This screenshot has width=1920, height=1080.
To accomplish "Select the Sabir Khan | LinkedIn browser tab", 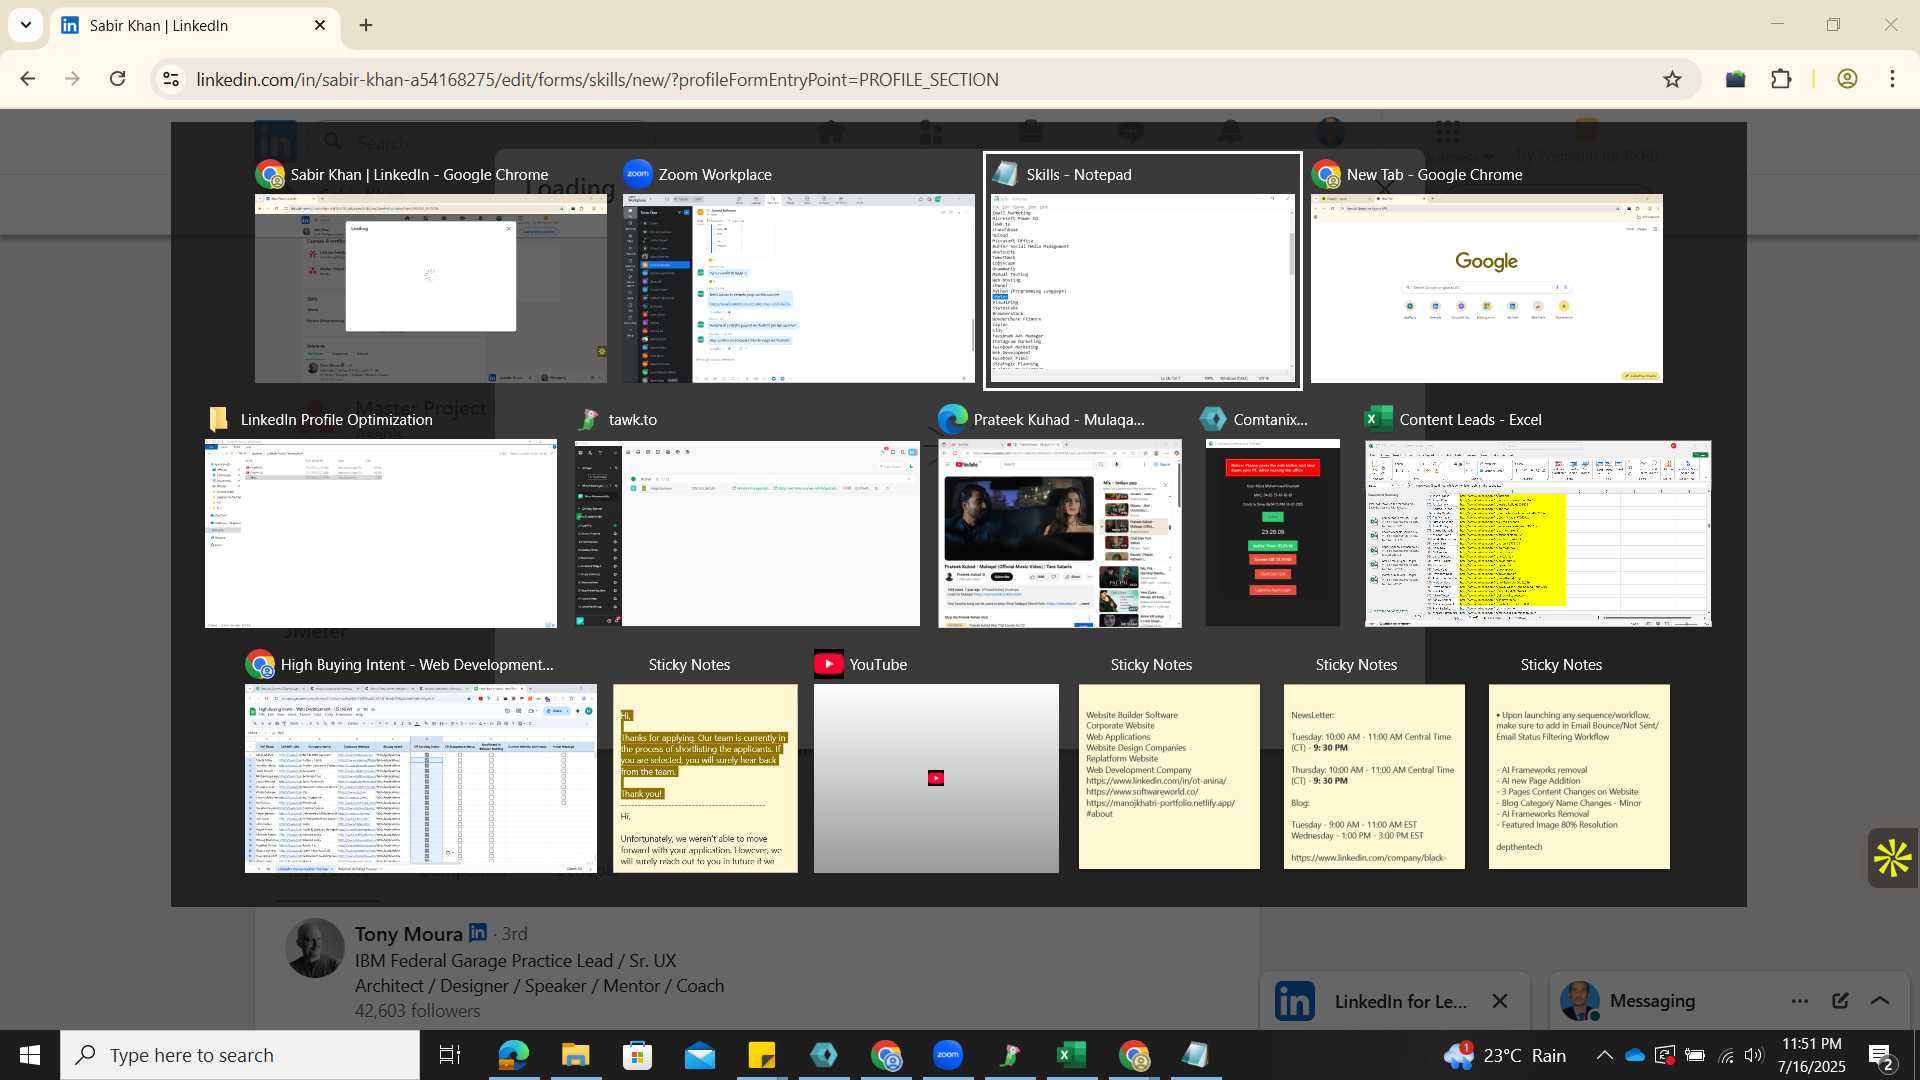I will (195, 25).
